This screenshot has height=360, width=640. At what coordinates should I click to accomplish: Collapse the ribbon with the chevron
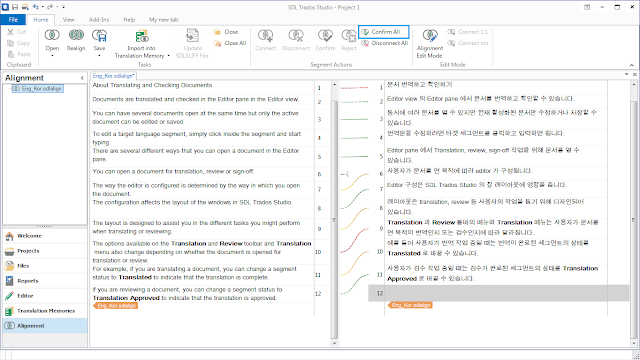tap(631, 65)
